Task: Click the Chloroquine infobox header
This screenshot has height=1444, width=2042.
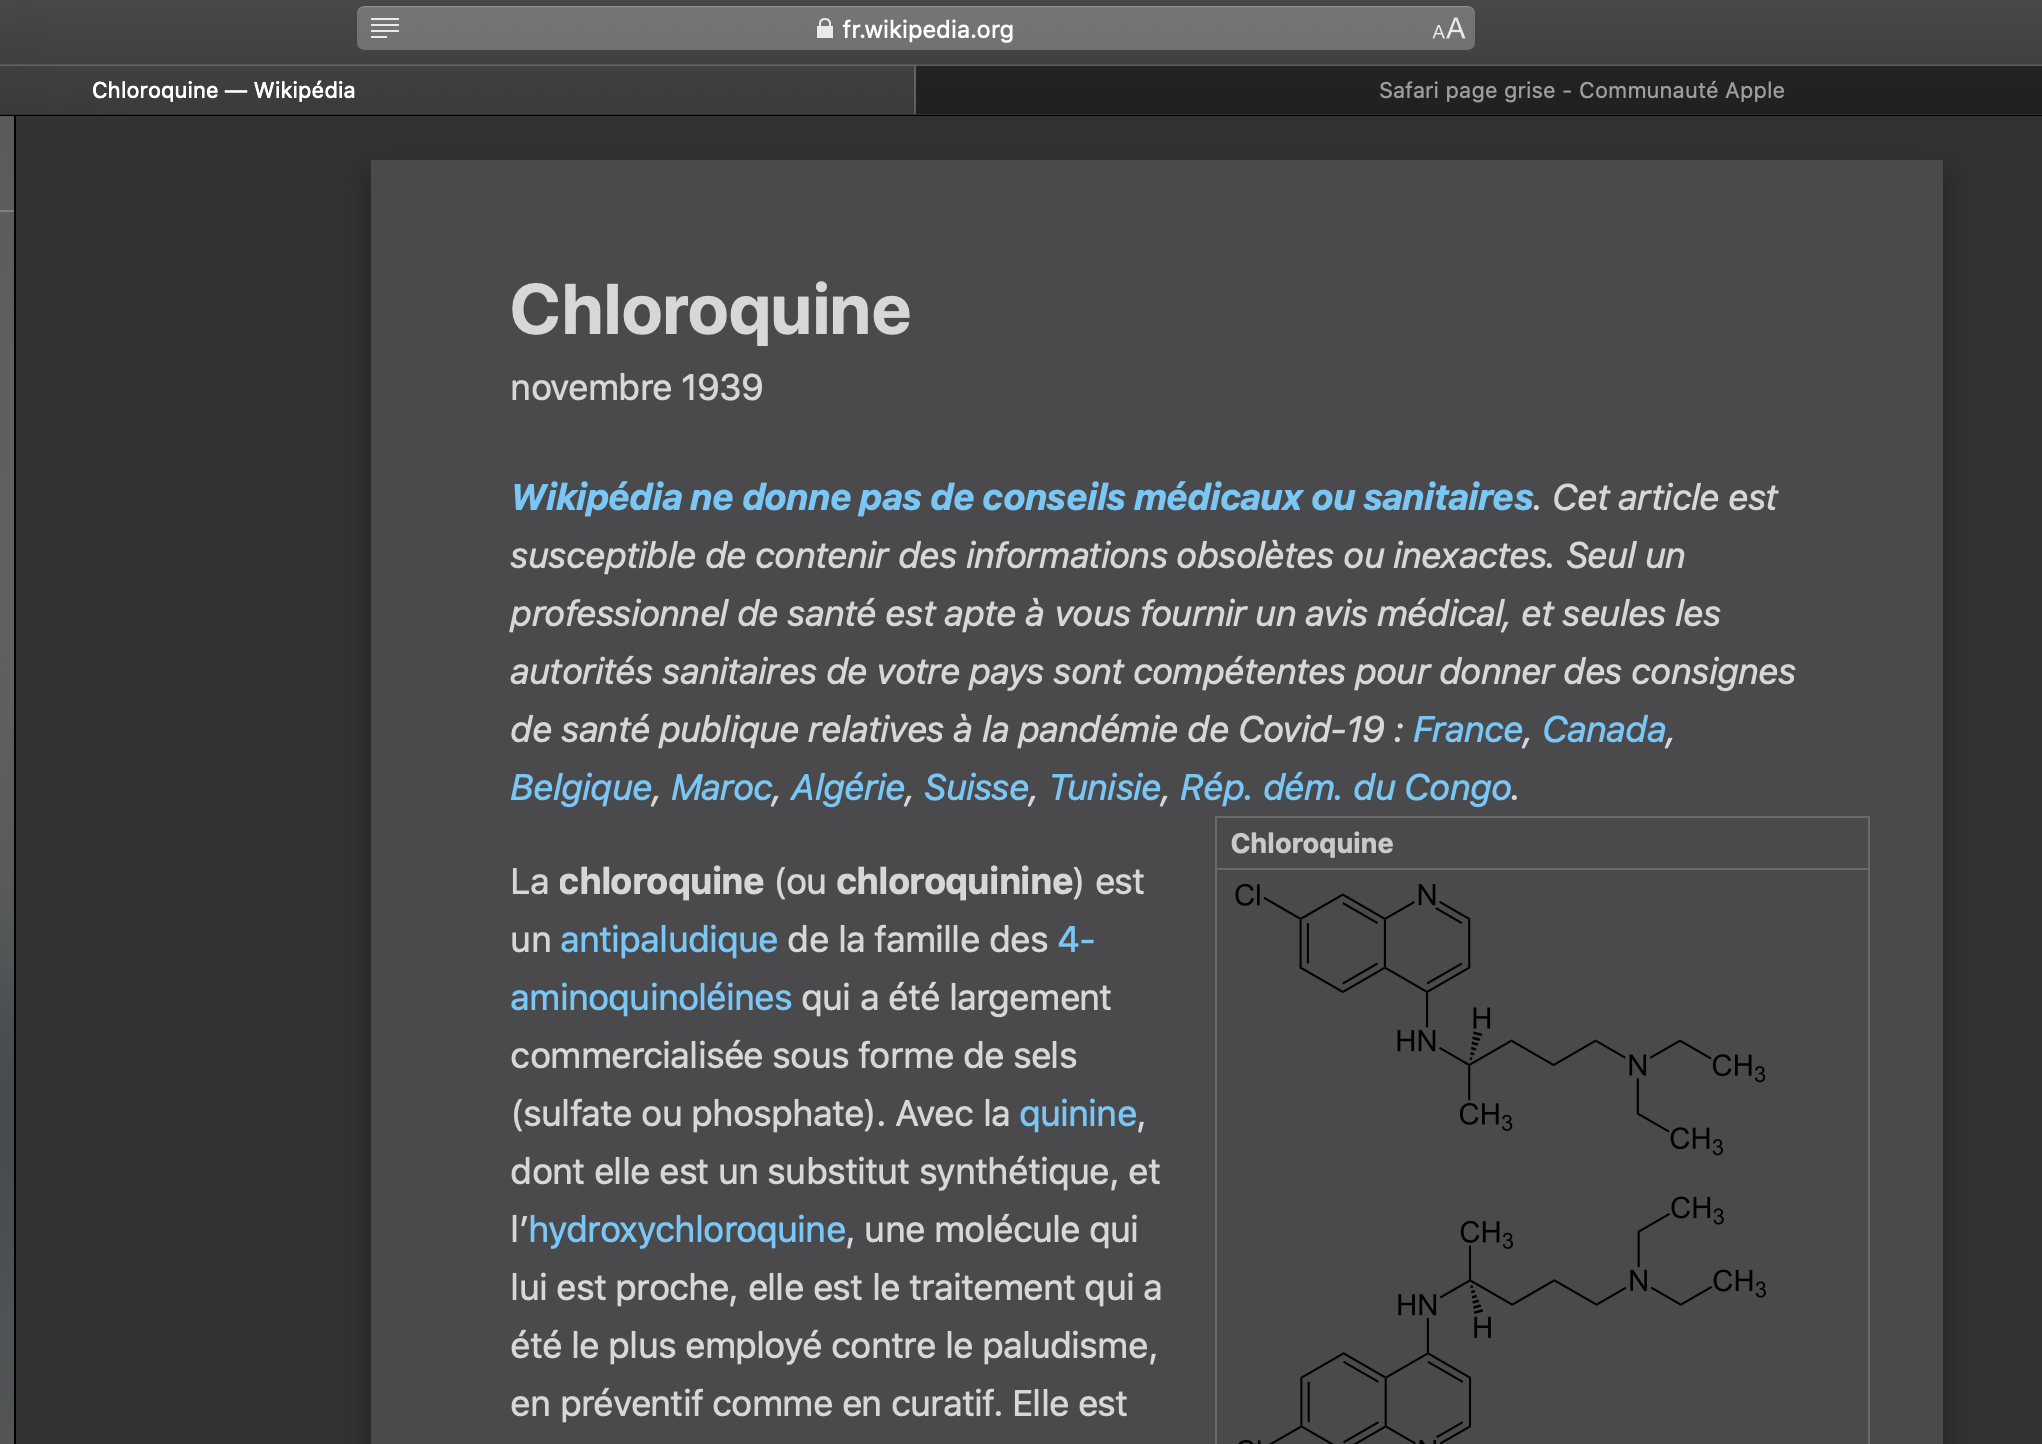Action: point(1311,843)
